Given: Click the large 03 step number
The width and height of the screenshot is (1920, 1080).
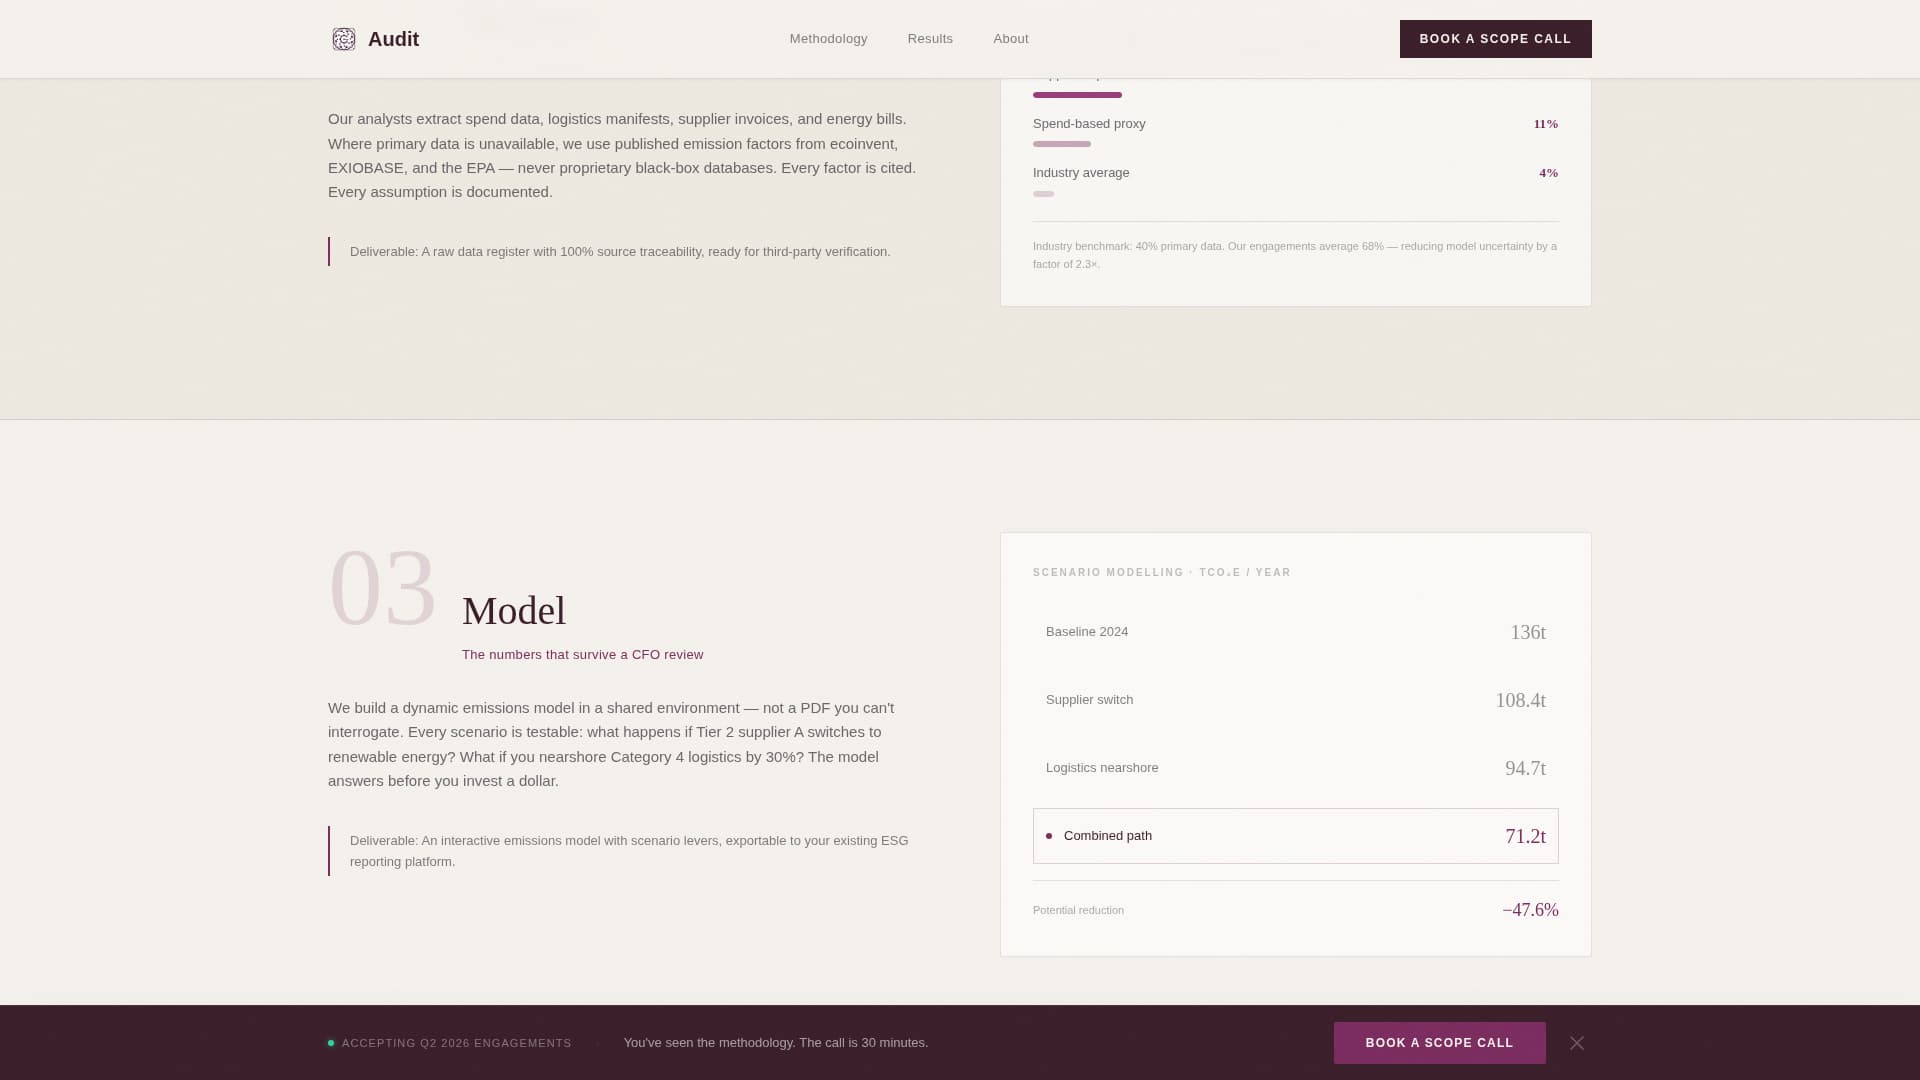Looking at the screenshot, I should pos(382,588).
